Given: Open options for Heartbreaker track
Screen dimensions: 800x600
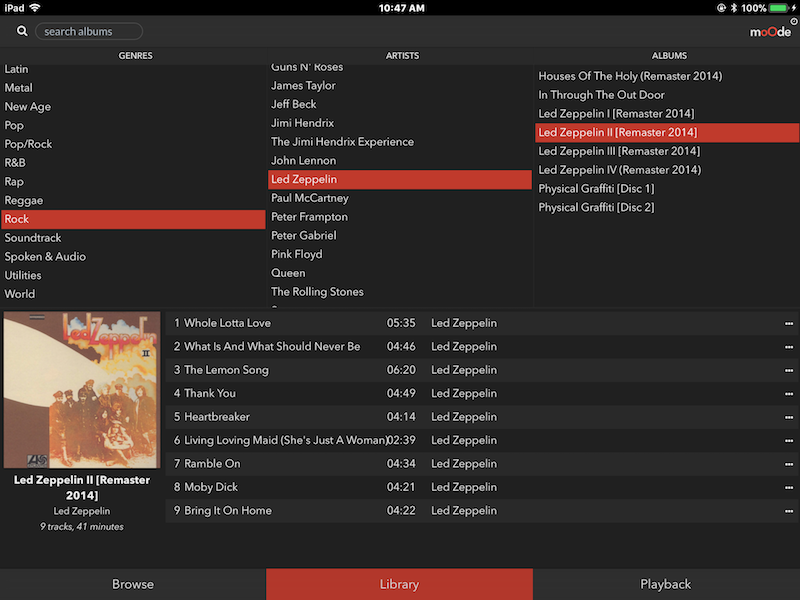Looking at the screenshot, I should [x=789, y=417].
